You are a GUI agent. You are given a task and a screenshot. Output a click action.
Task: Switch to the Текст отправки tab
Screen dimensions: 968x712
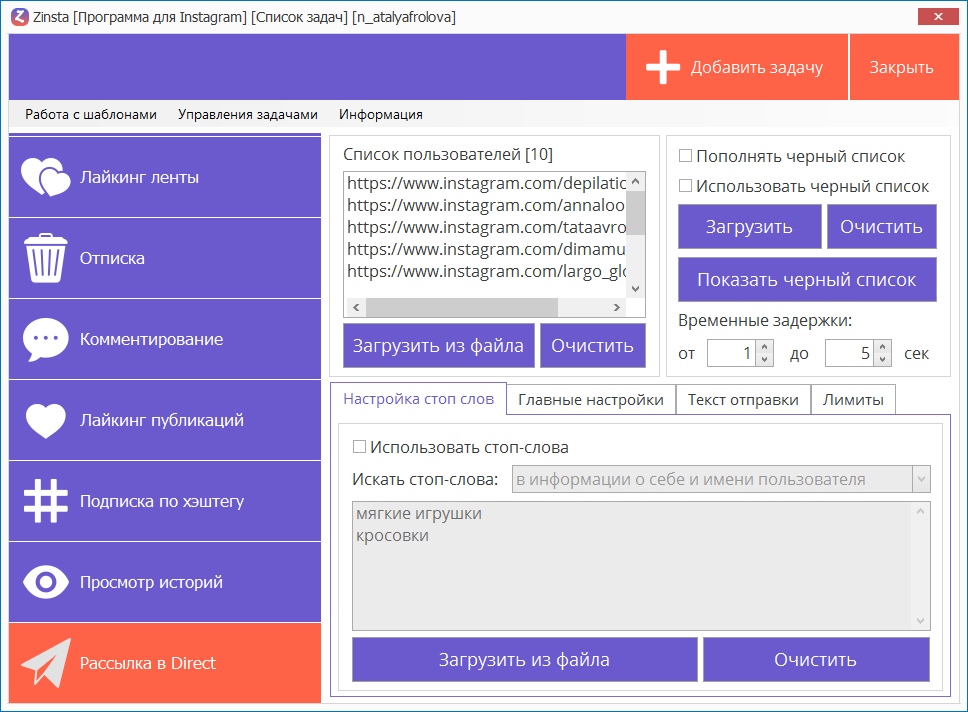(743, 400)
